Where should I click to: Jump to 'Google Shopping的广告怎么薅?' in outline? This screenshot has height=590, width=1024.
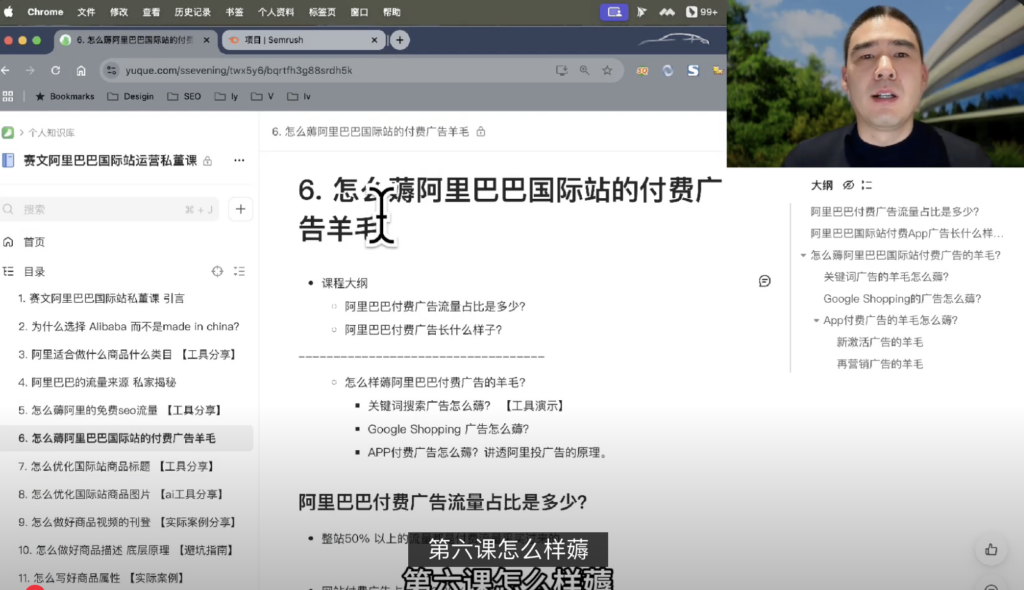pos(901,299)
